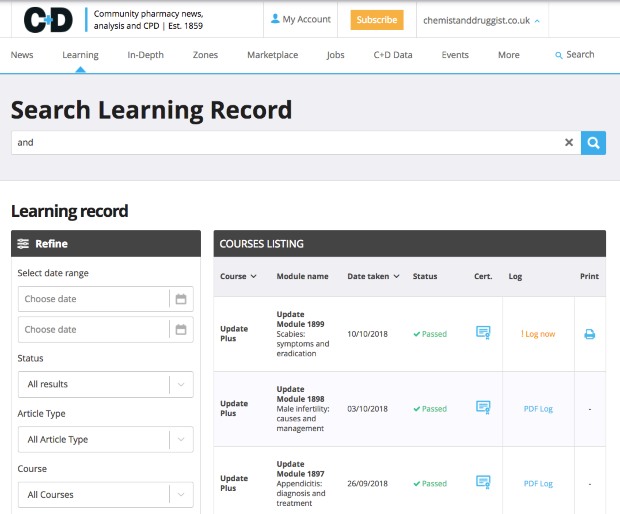Click Passed status for Module 1897
Viewport: 620px width, 514px height.
[x=430, y=484]
